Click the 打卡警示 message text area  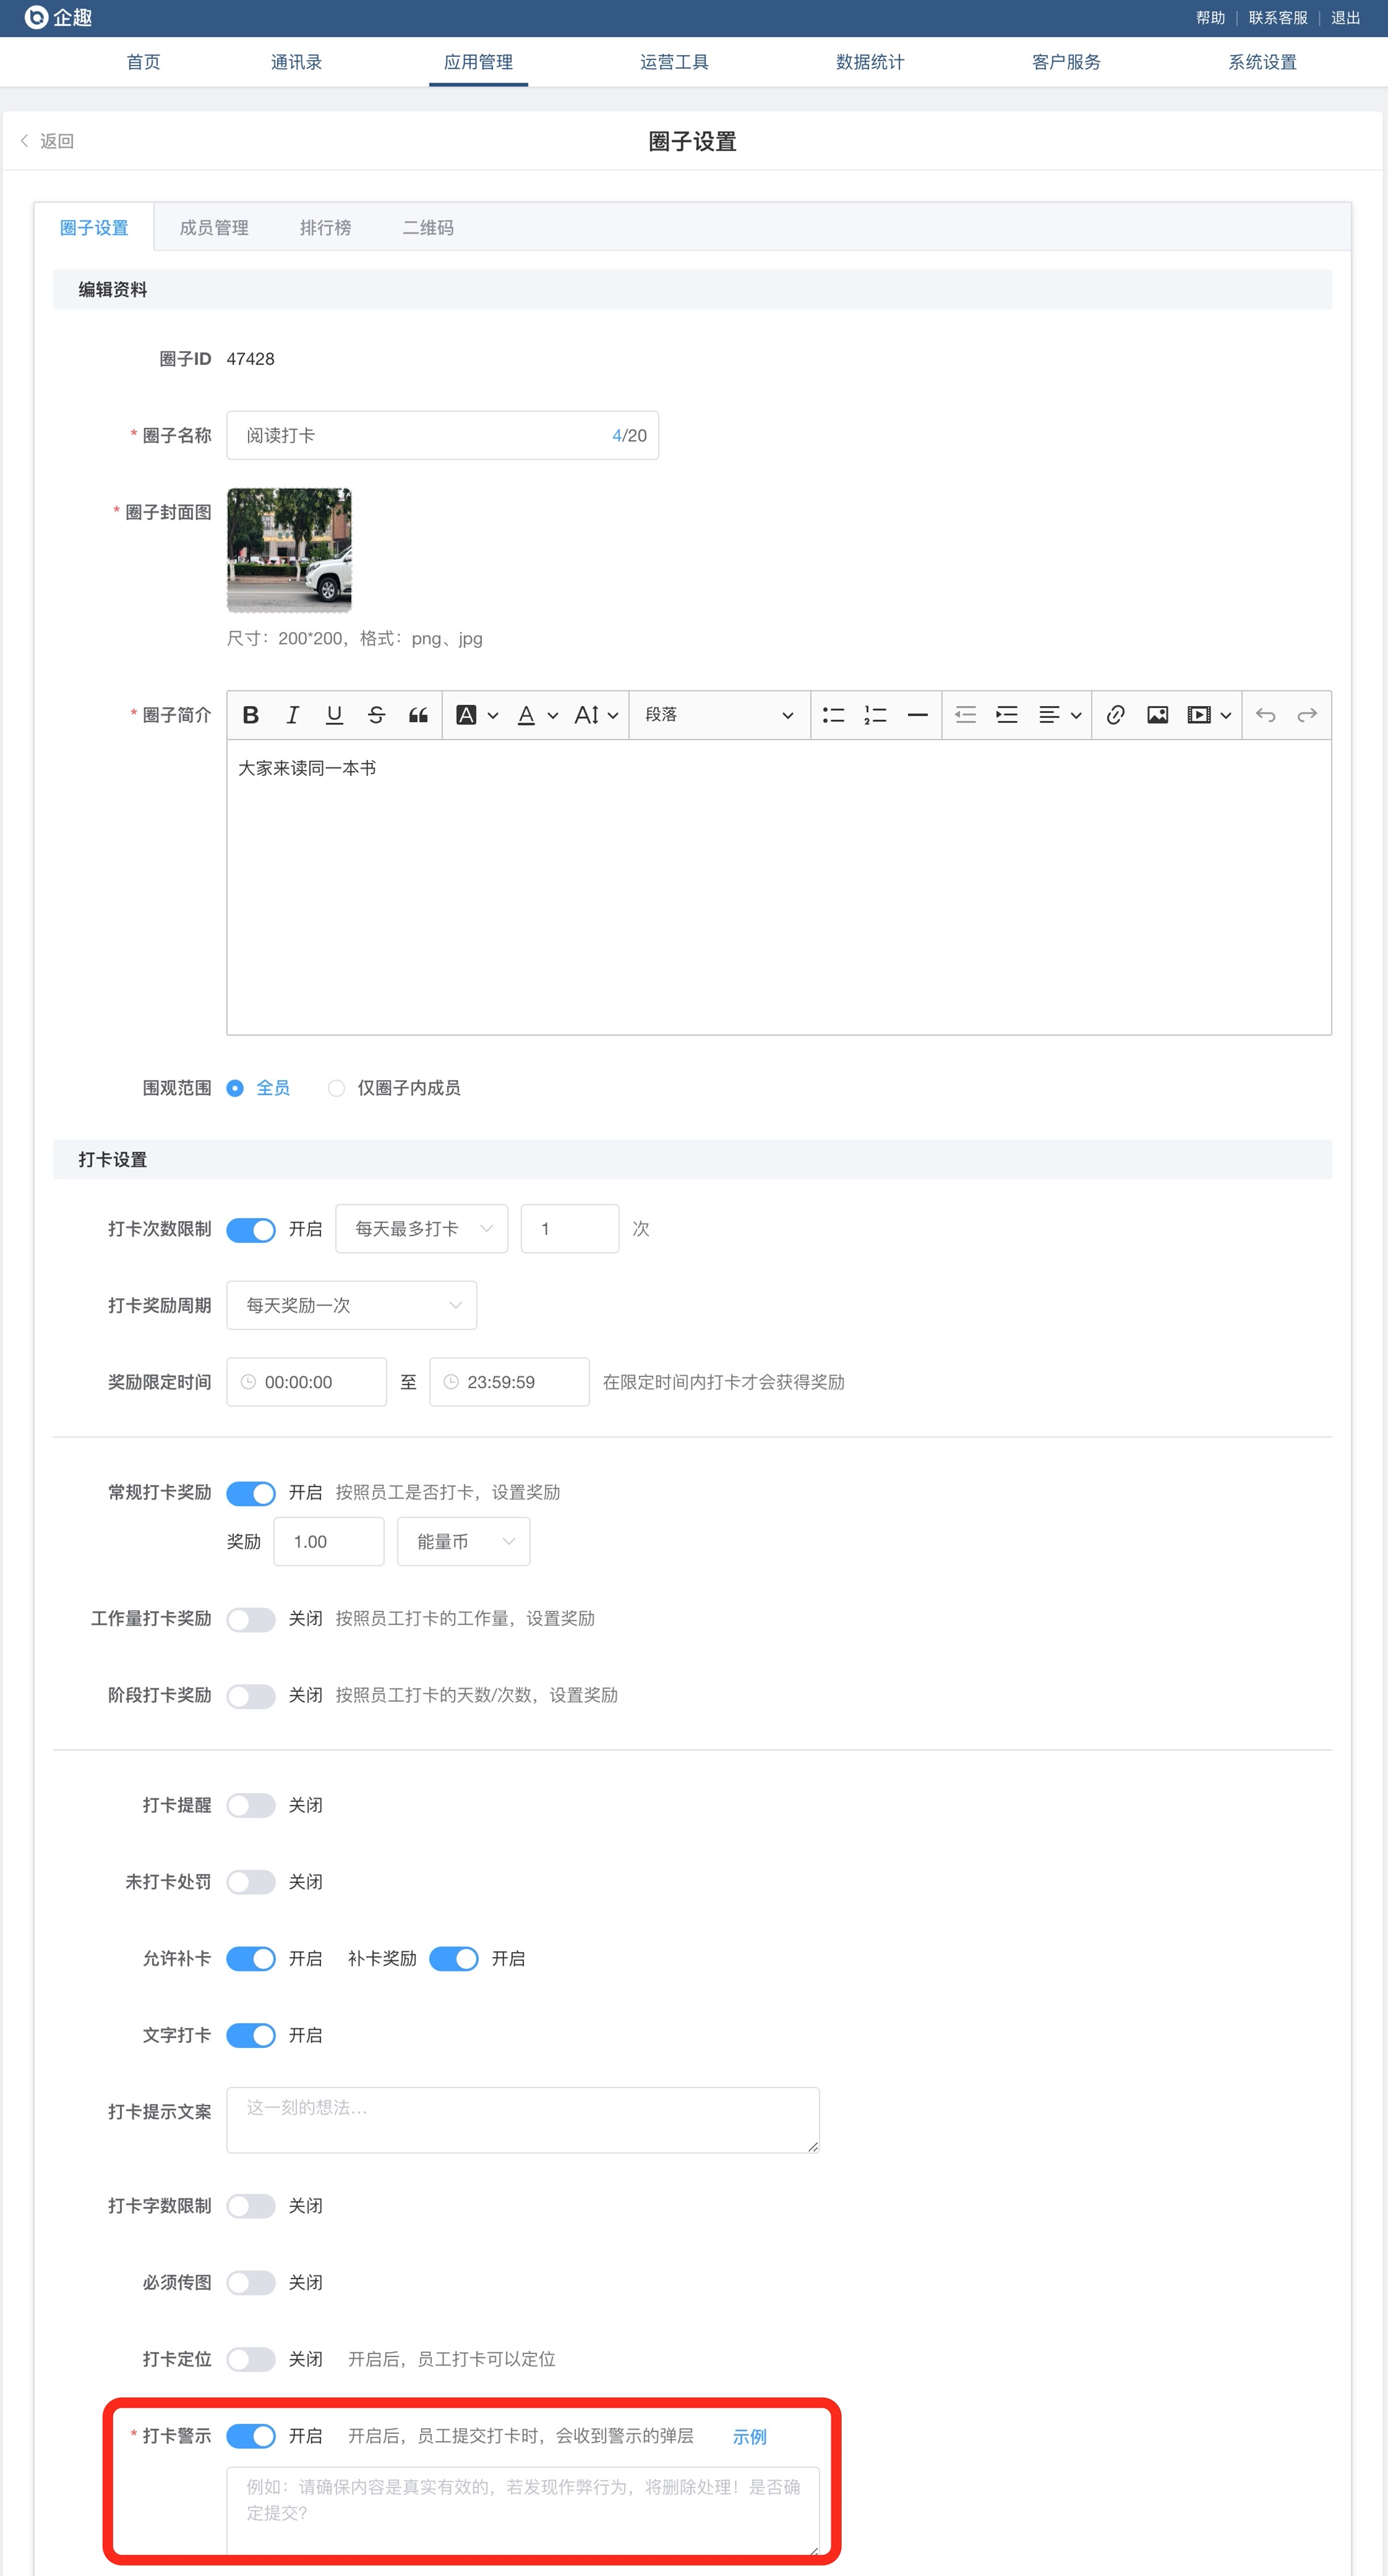point(523,2511)
